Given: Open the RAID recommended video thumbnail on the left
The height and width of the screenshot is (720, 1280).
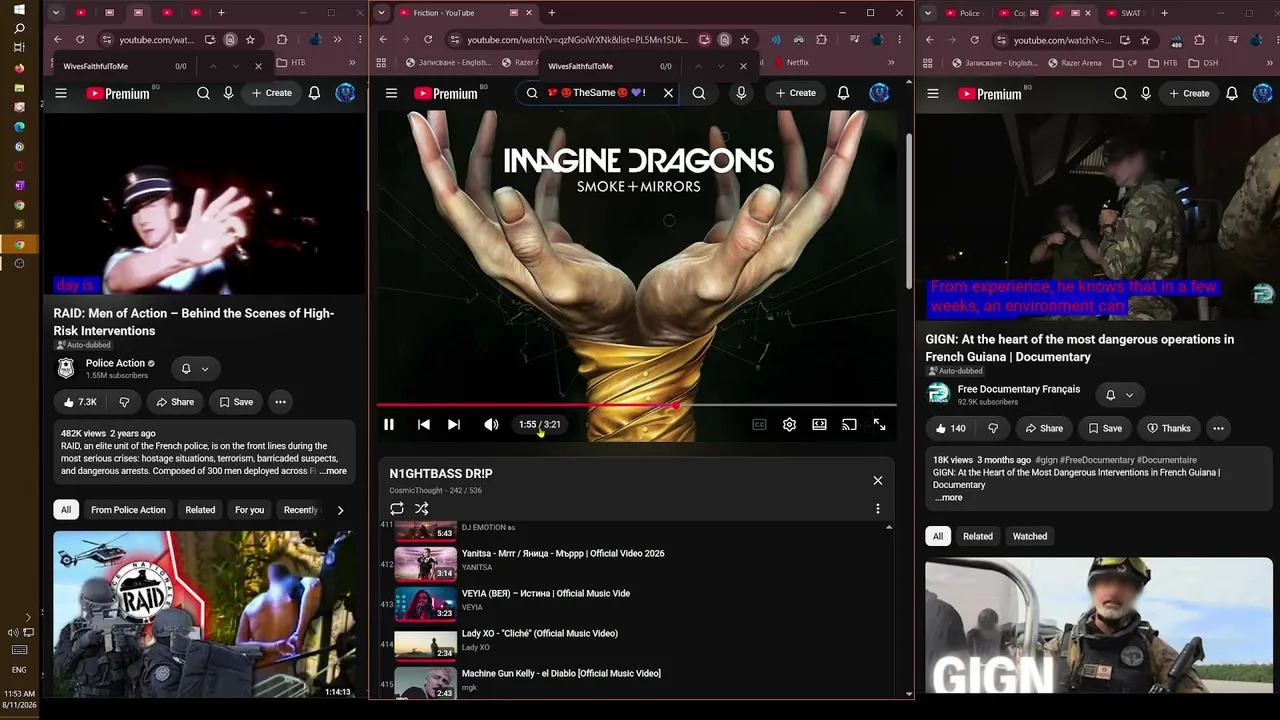Looking at the screenshot, I should (x=204, y=614).
